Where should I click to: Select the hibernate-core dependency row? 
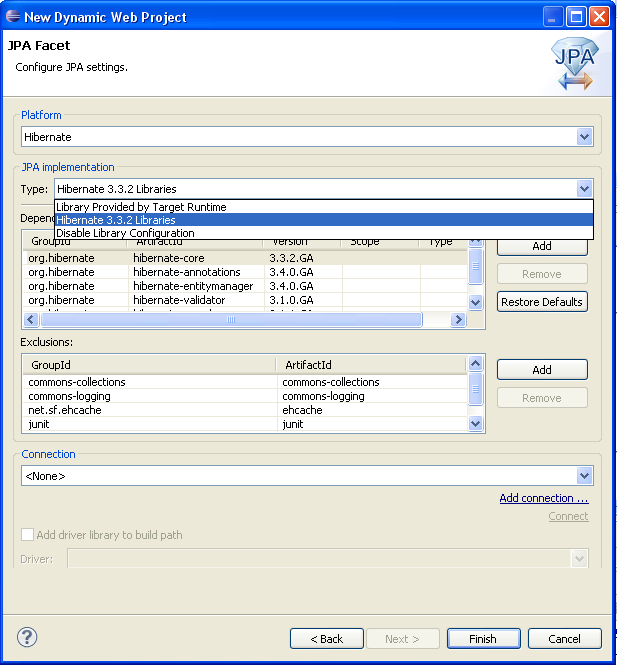(x=245, y=258)
